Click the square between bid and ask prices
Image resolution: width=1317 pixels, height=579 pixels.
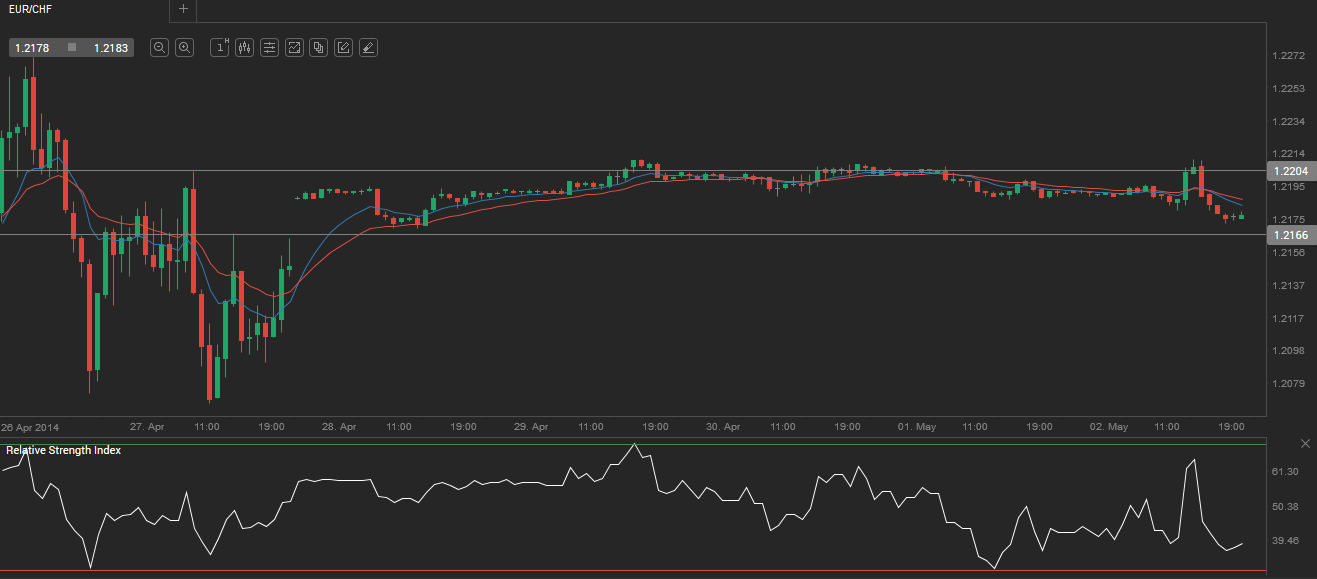[x=71, y=47]
